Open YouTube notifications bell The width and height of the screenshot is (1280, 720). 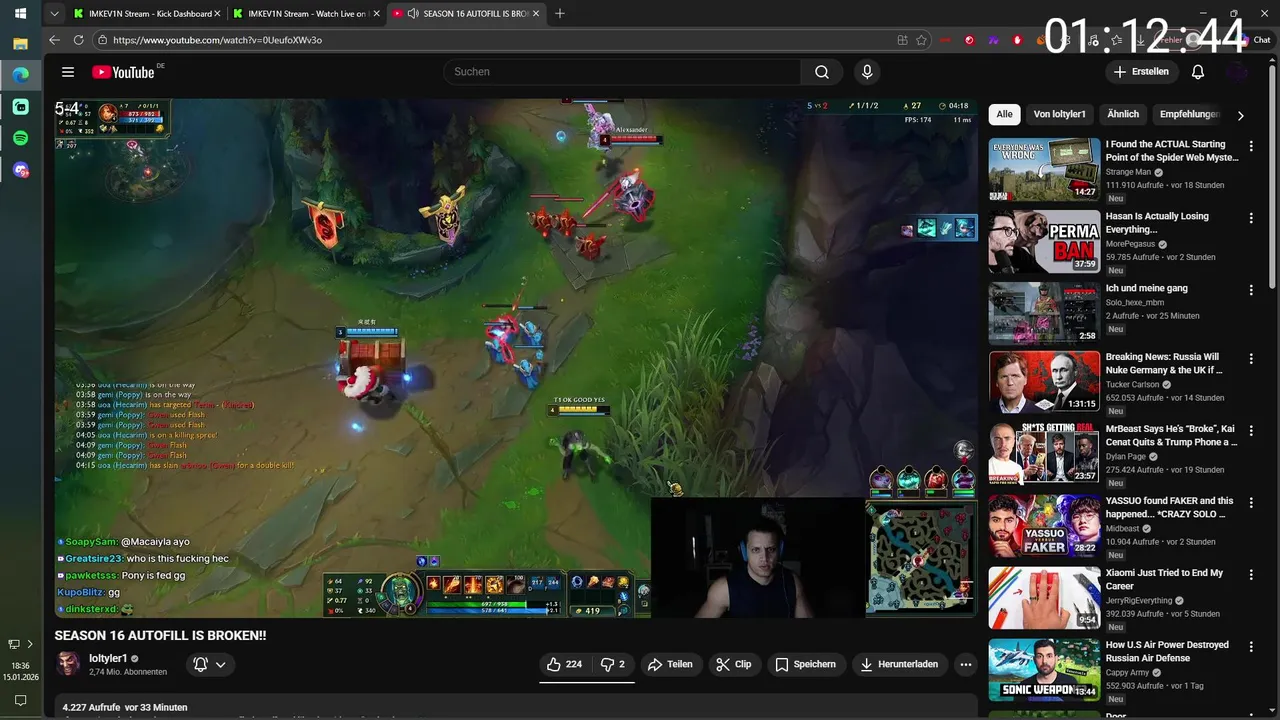pyautogui.click(x=1198, y=72)
